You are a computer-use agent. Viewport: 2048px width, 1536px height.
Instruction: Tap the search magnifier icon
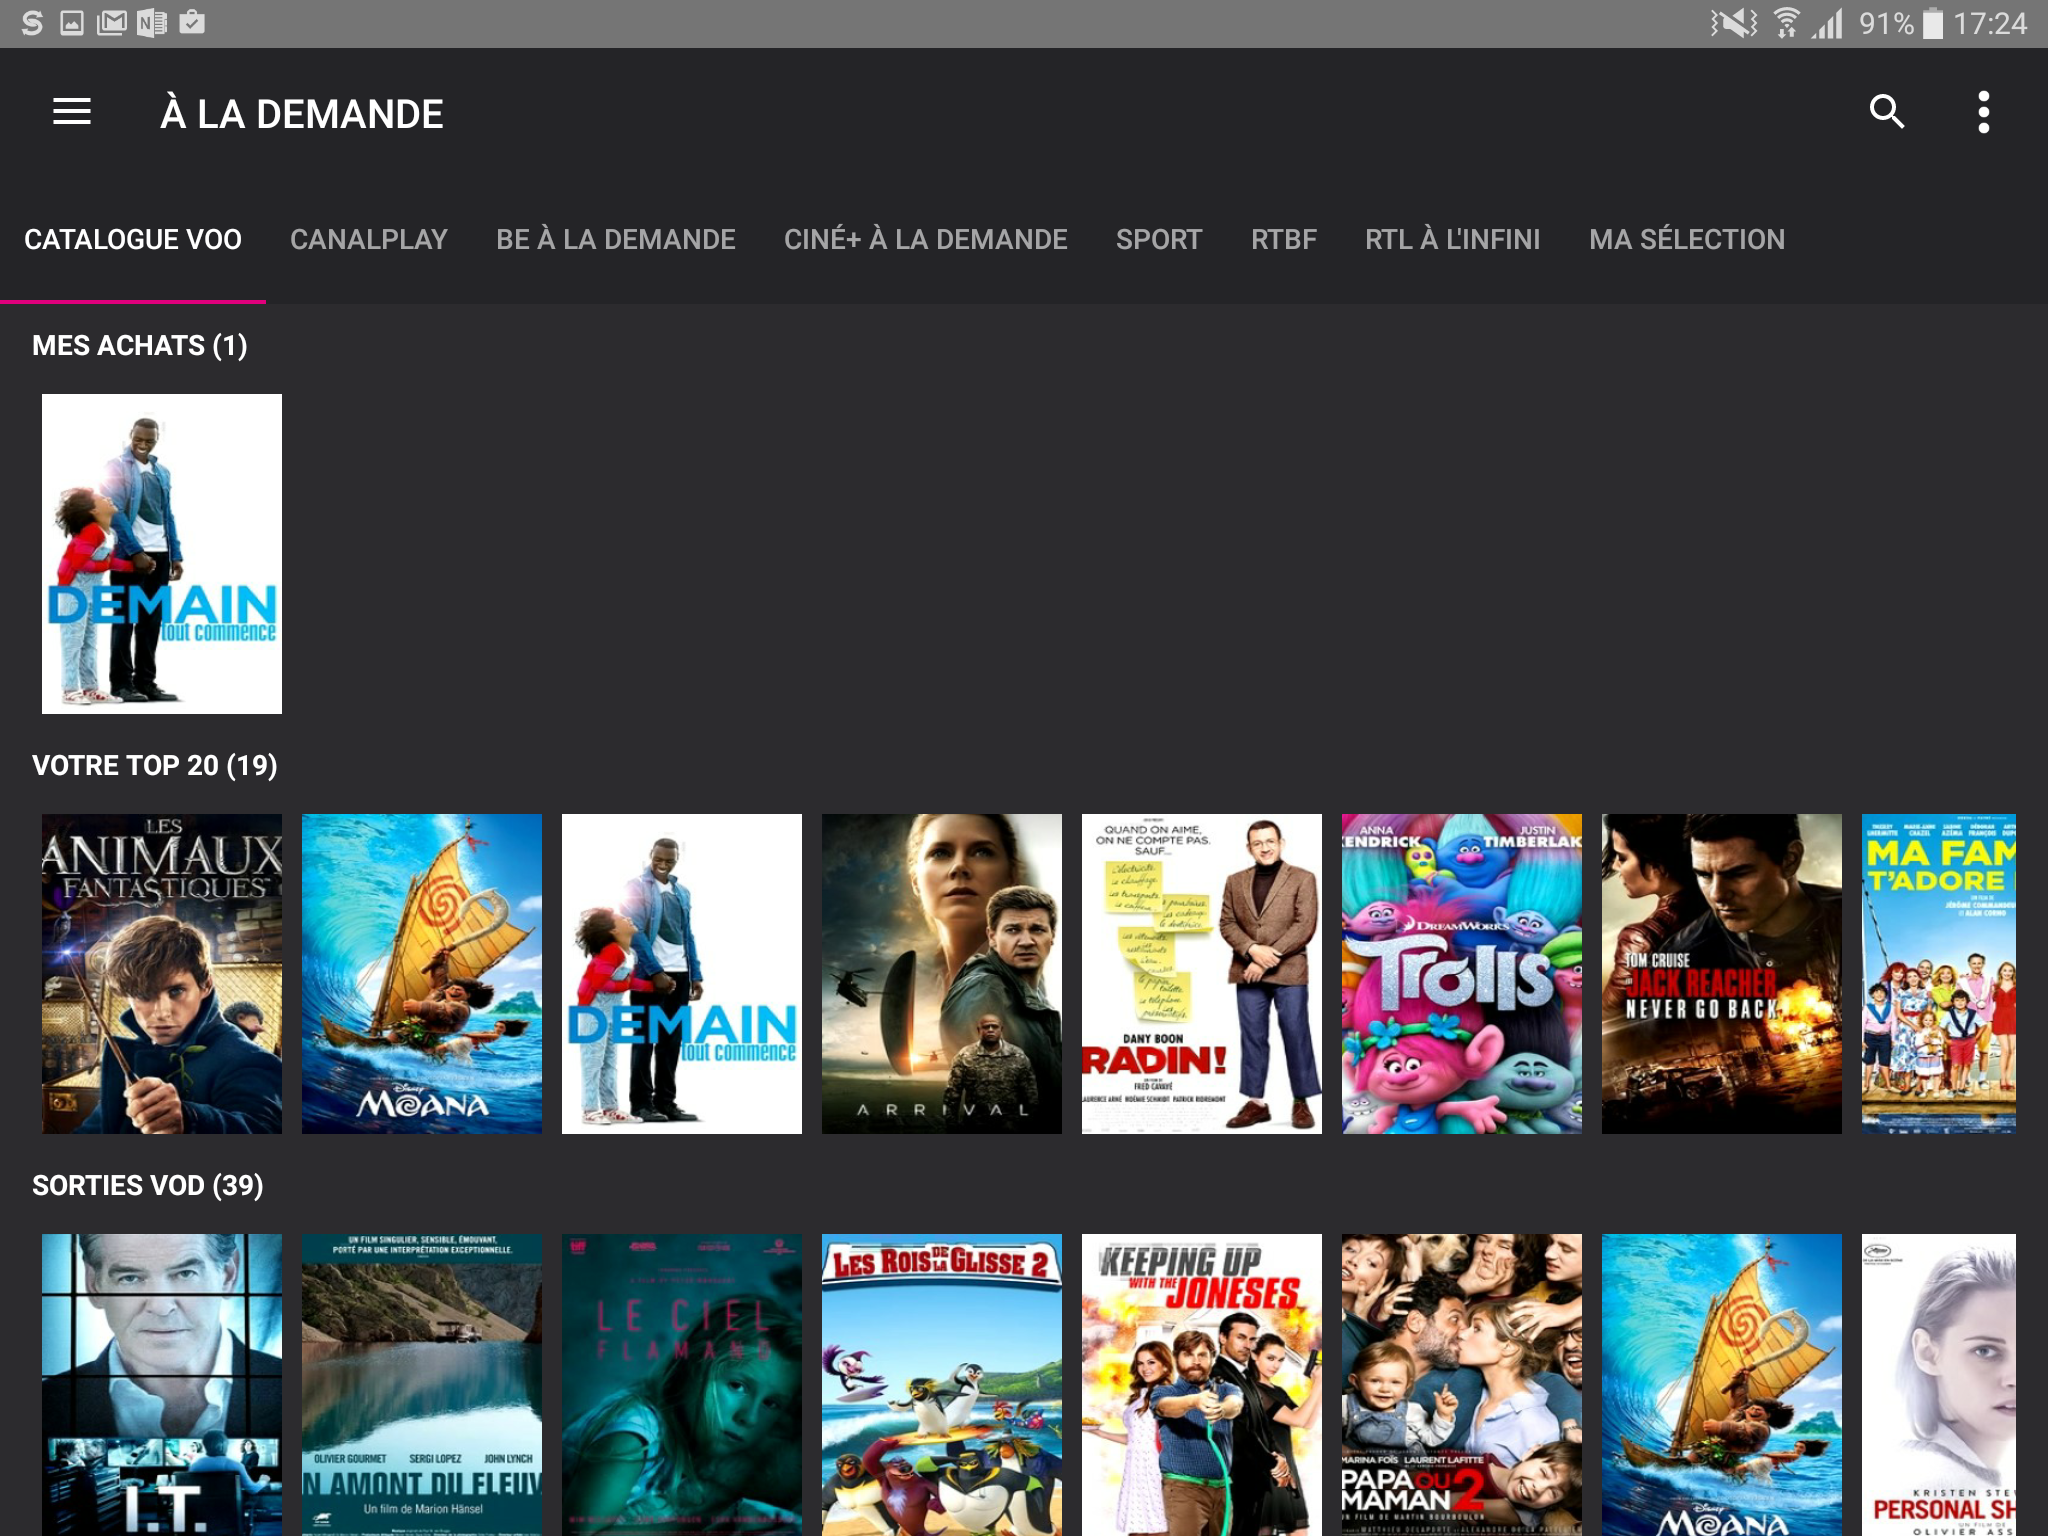point(1886,112)
